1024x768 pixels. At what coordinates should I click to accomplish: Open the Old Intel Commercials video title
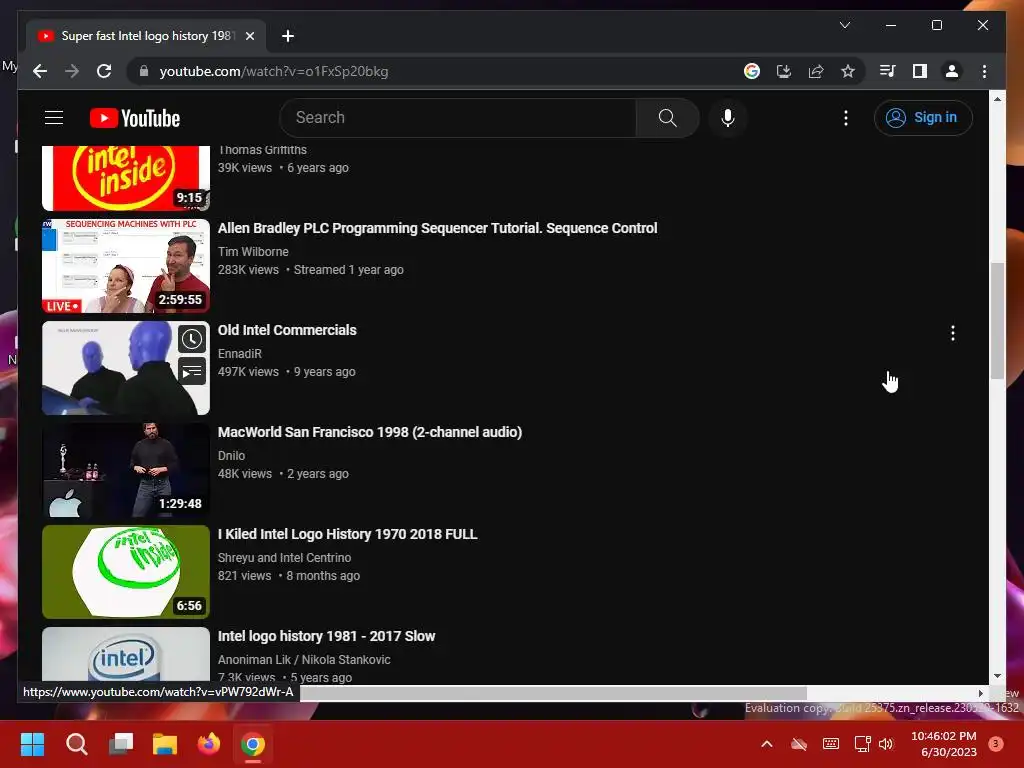point(287,330)
